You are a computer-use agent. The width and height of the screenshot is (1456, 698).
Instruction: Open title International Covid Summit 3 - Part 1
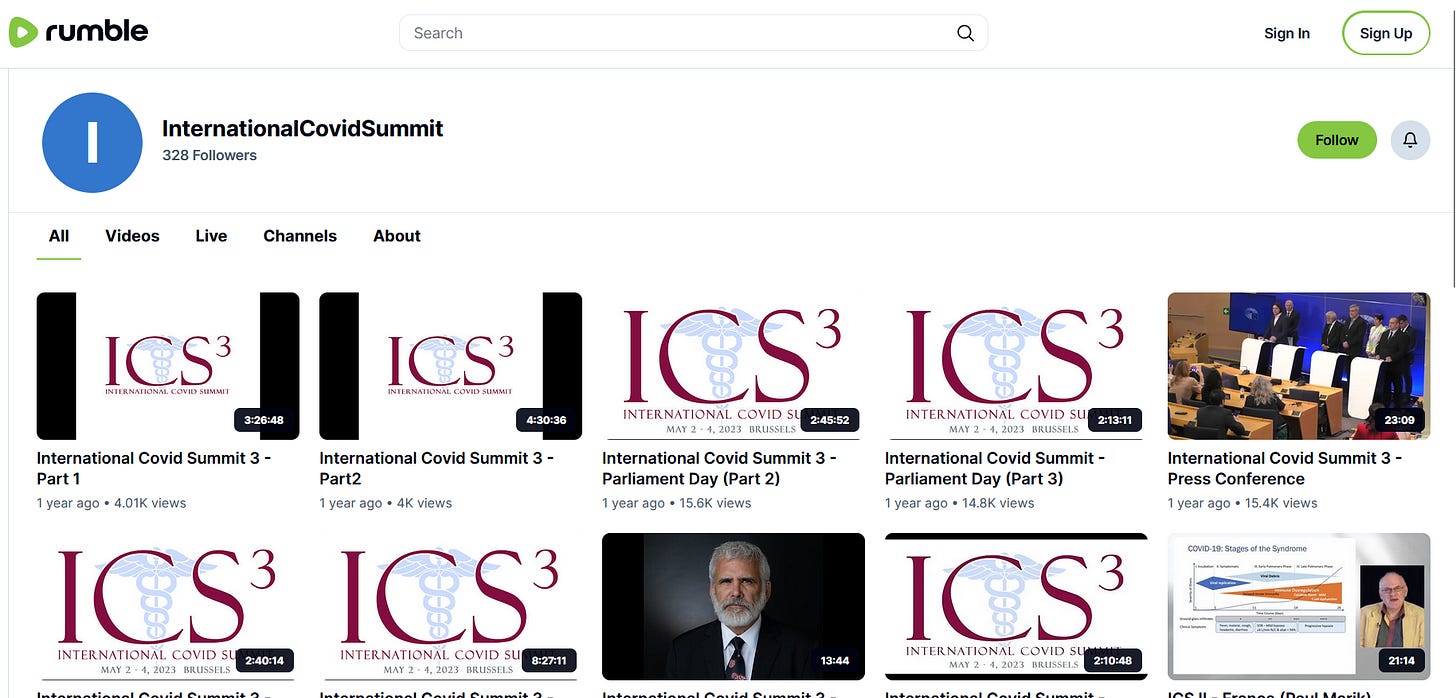coord(154,468)
